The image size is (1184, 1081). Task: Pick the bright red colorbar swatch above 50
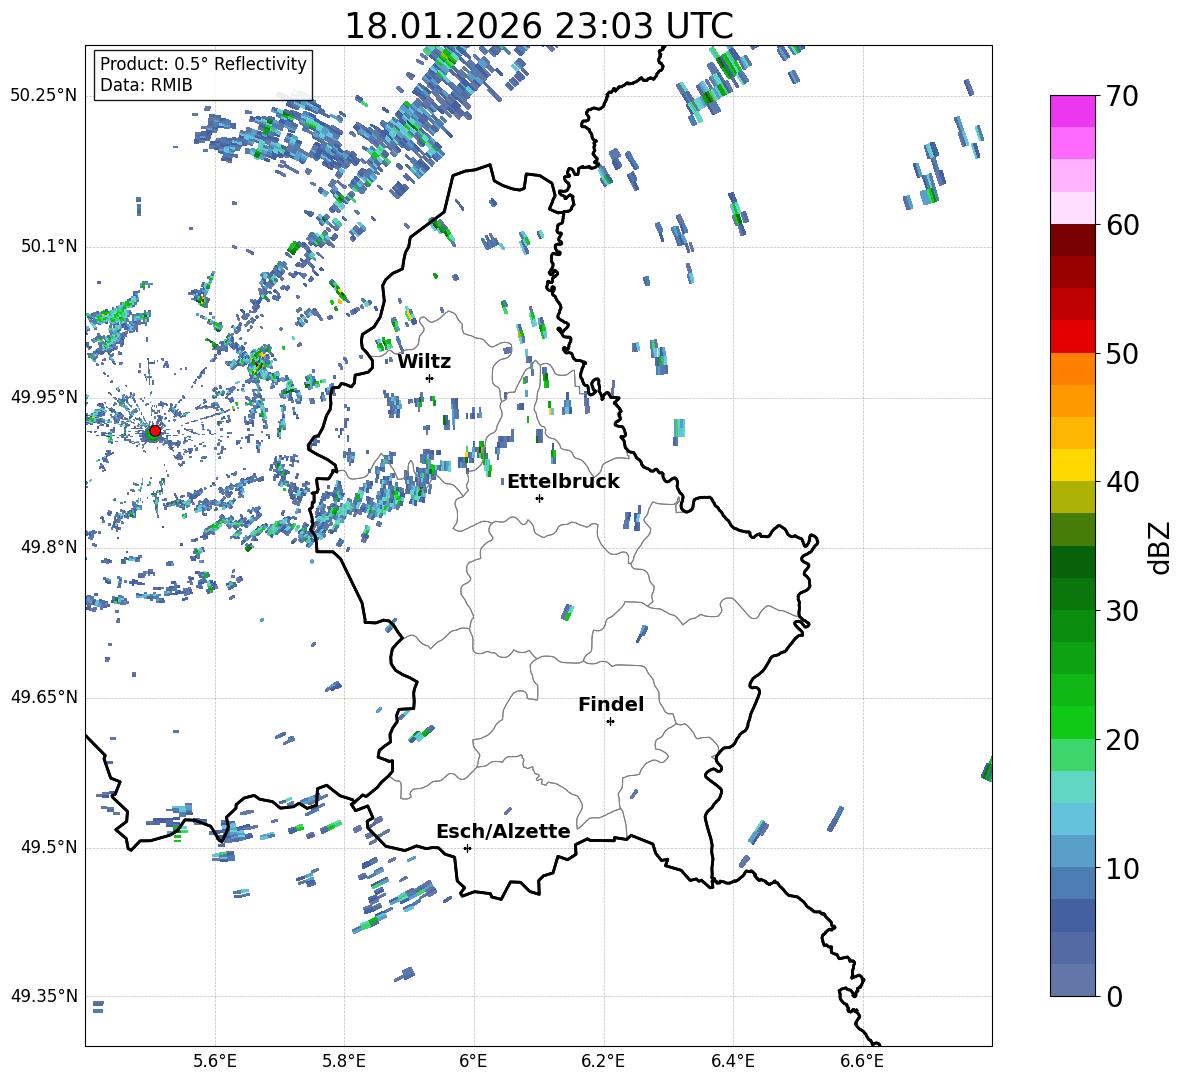1073,336
